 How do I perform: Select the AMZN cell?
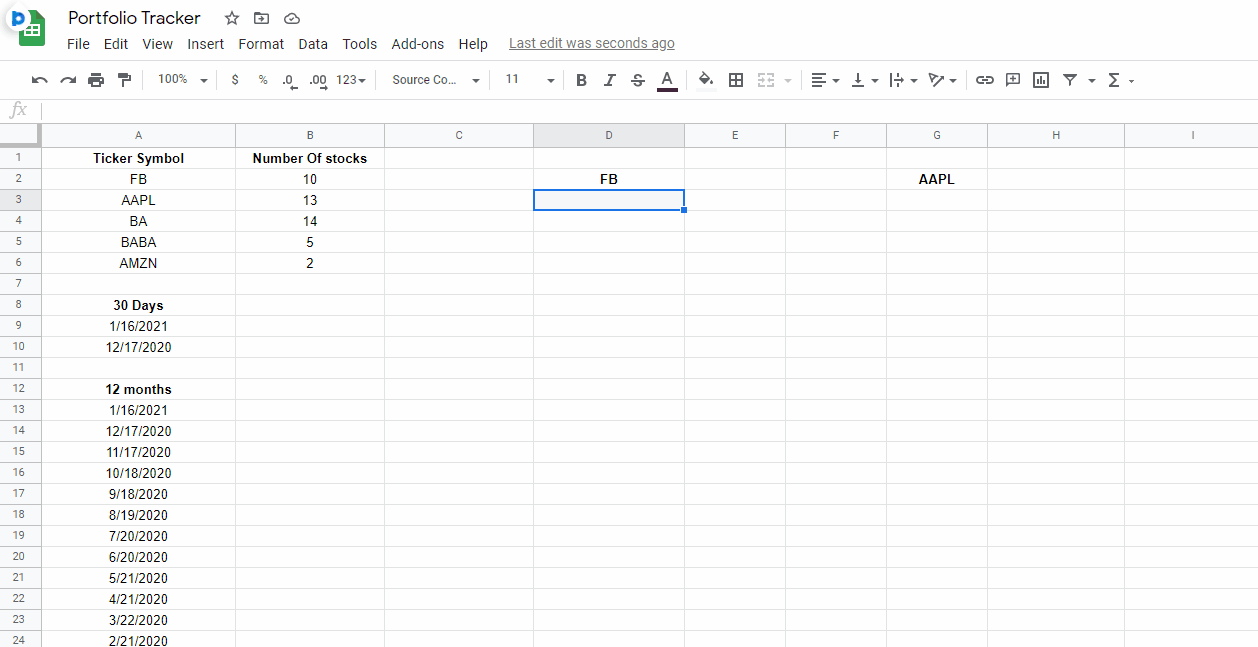pos(138,263)
